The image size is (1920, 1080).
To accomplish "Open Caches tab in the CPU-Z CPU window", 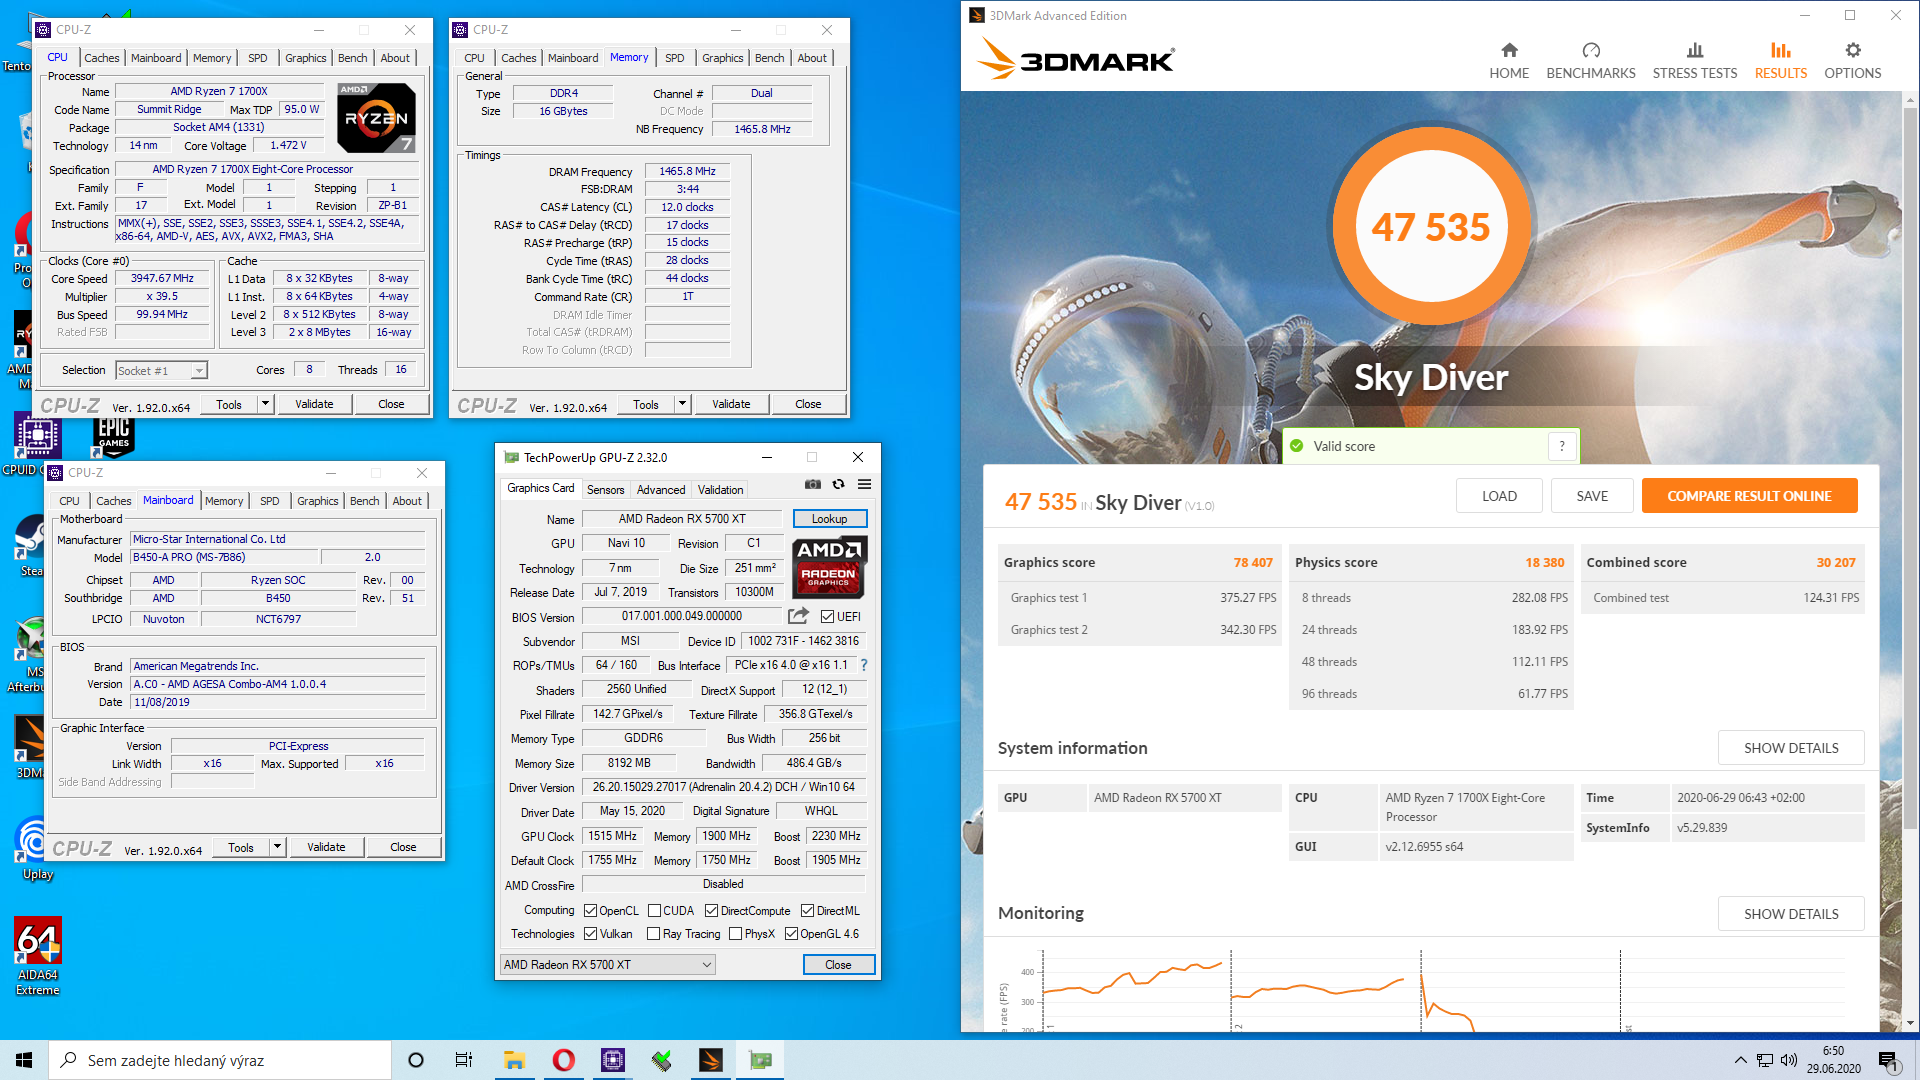I will click(101, 58).
